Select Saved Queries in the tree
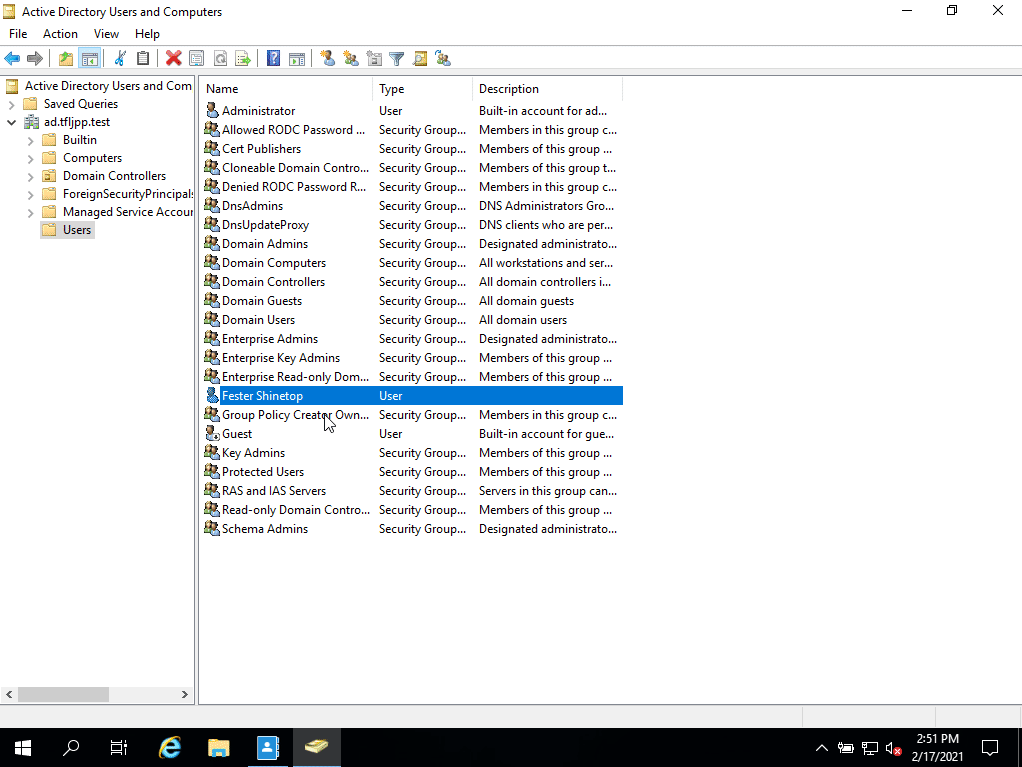This screenshot has height=767, width=1022. [80, 104]
